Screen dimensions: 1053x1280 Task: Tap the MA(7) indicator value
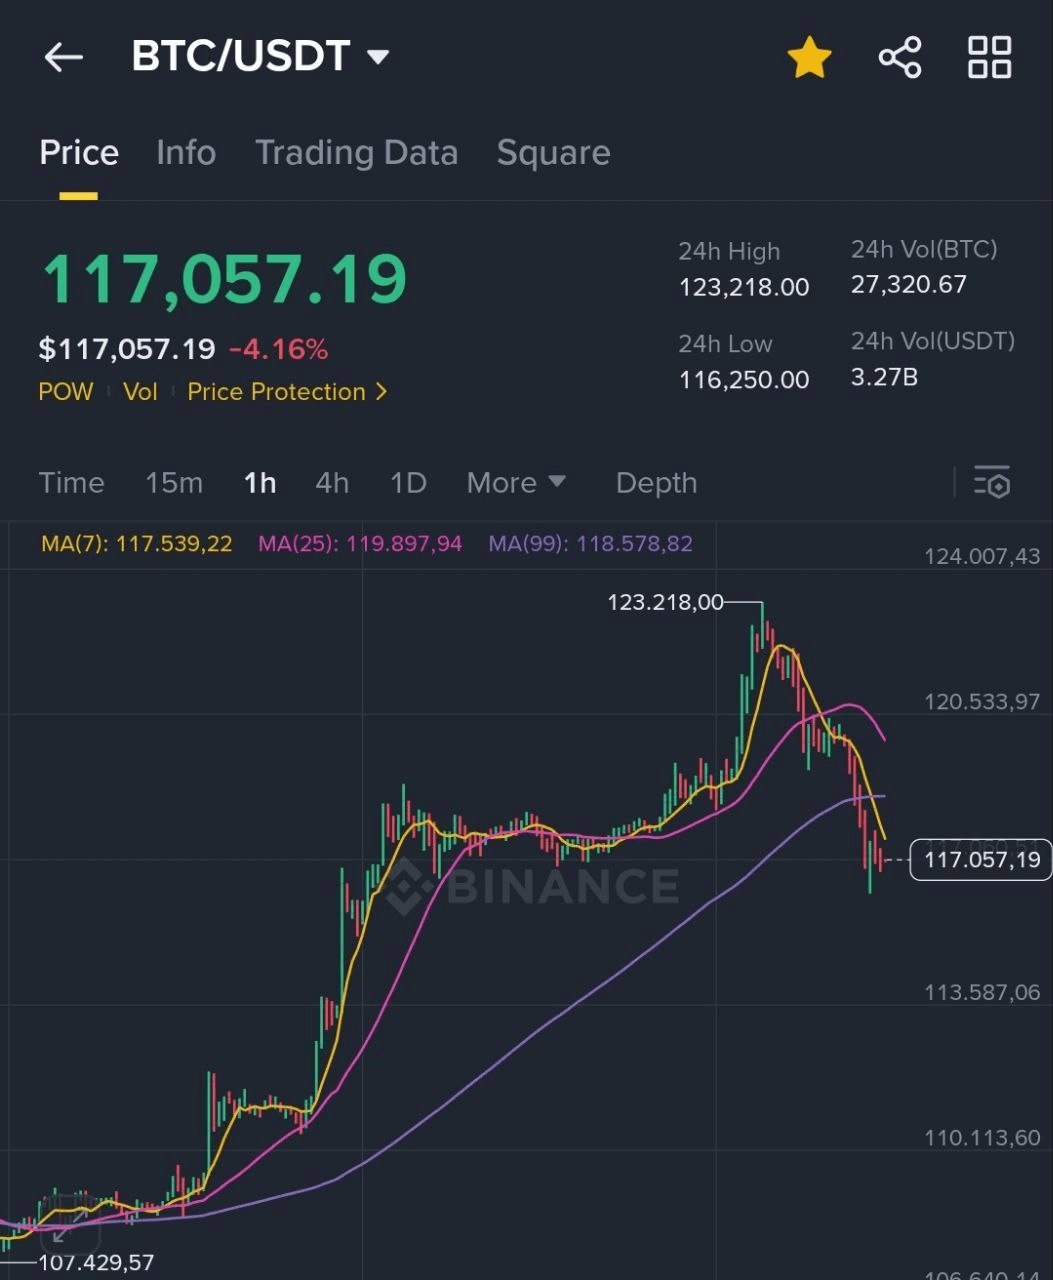136,544
